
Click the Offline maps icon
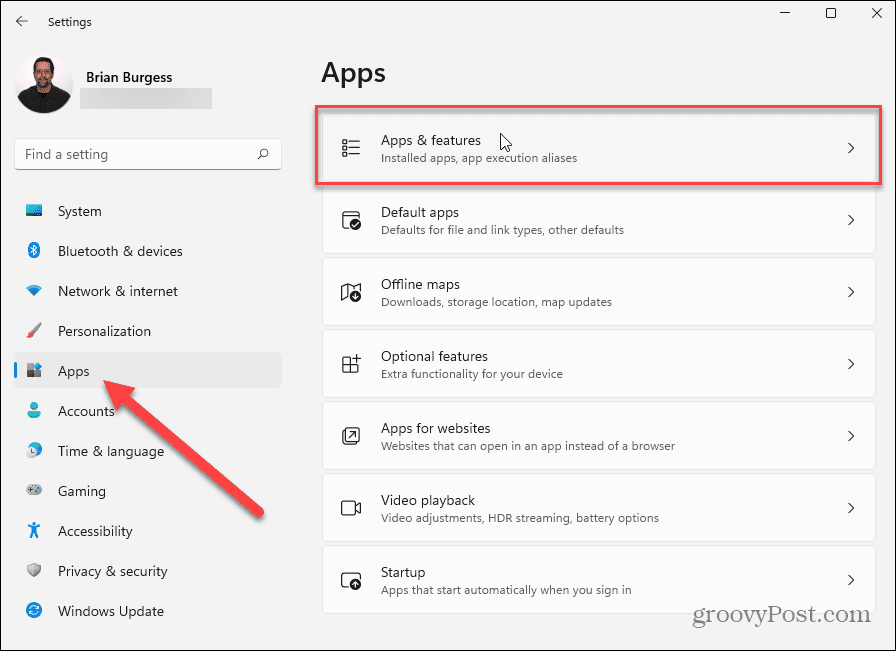point(351,292)
